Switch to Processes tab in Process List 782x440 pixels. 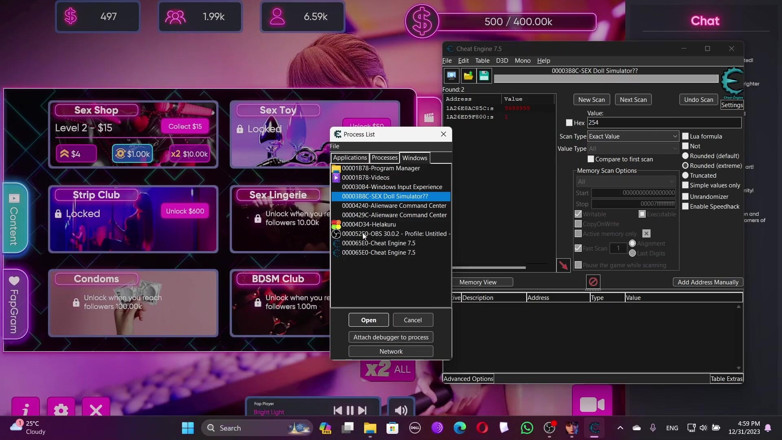(384, 158)
